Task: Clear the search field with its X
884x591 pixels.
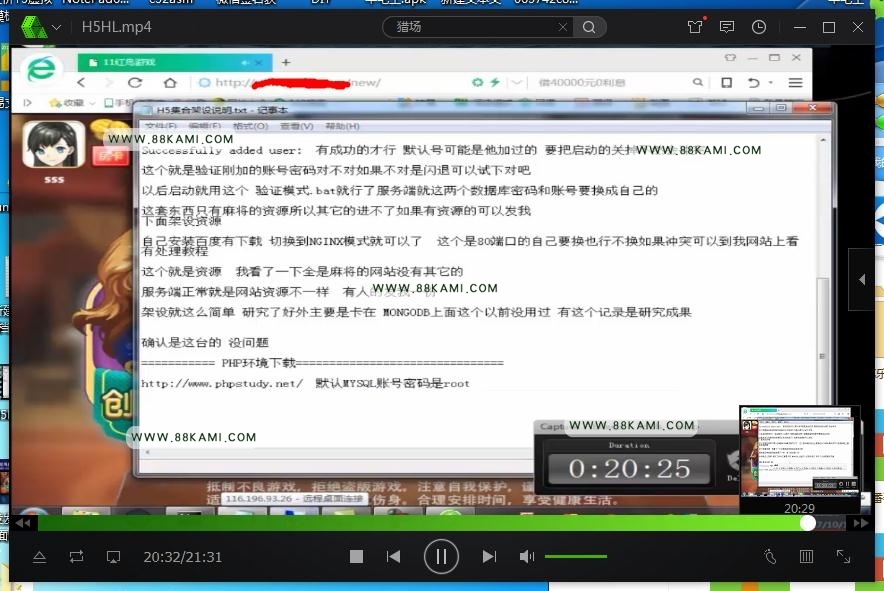Action: 563,27
